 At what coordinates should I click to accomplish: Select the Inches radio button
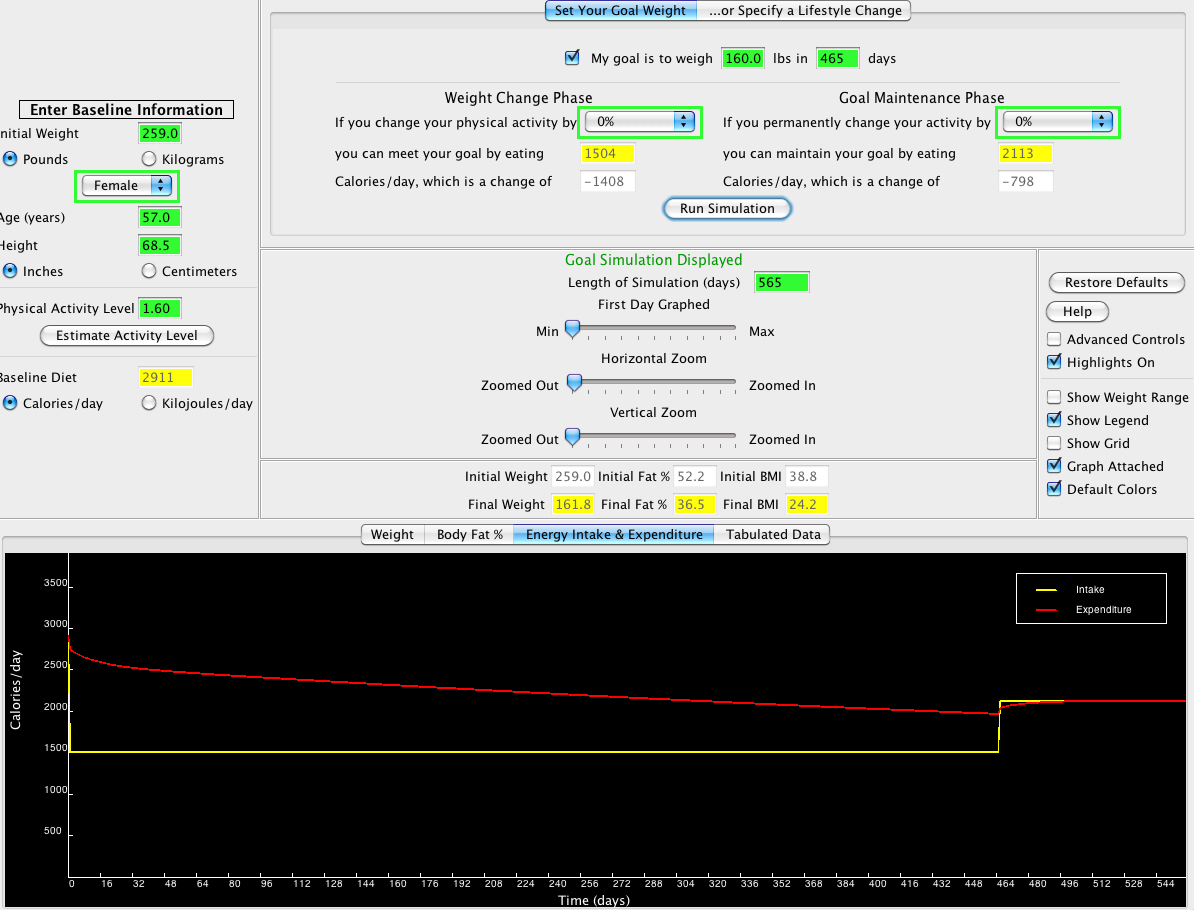(10, 271)
